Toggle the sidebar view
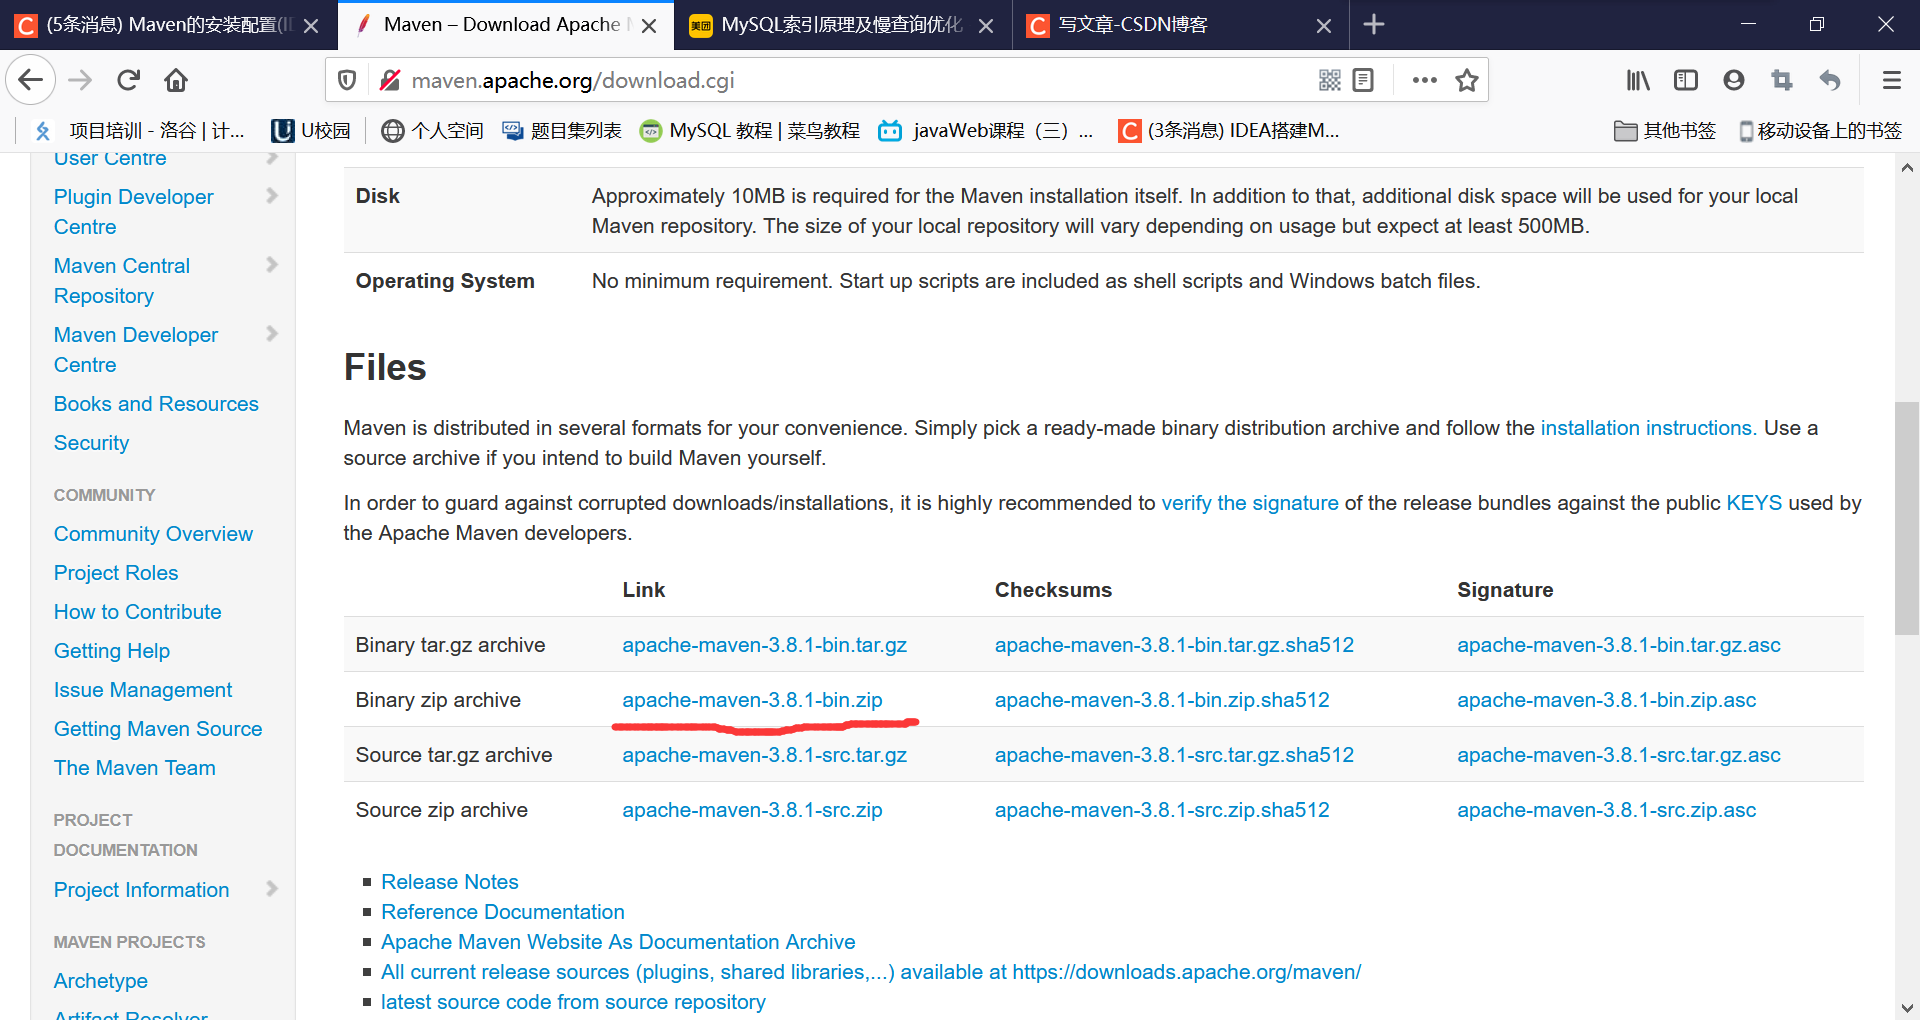Viewport: 1920px width, 1020px height. (1686, 80)
